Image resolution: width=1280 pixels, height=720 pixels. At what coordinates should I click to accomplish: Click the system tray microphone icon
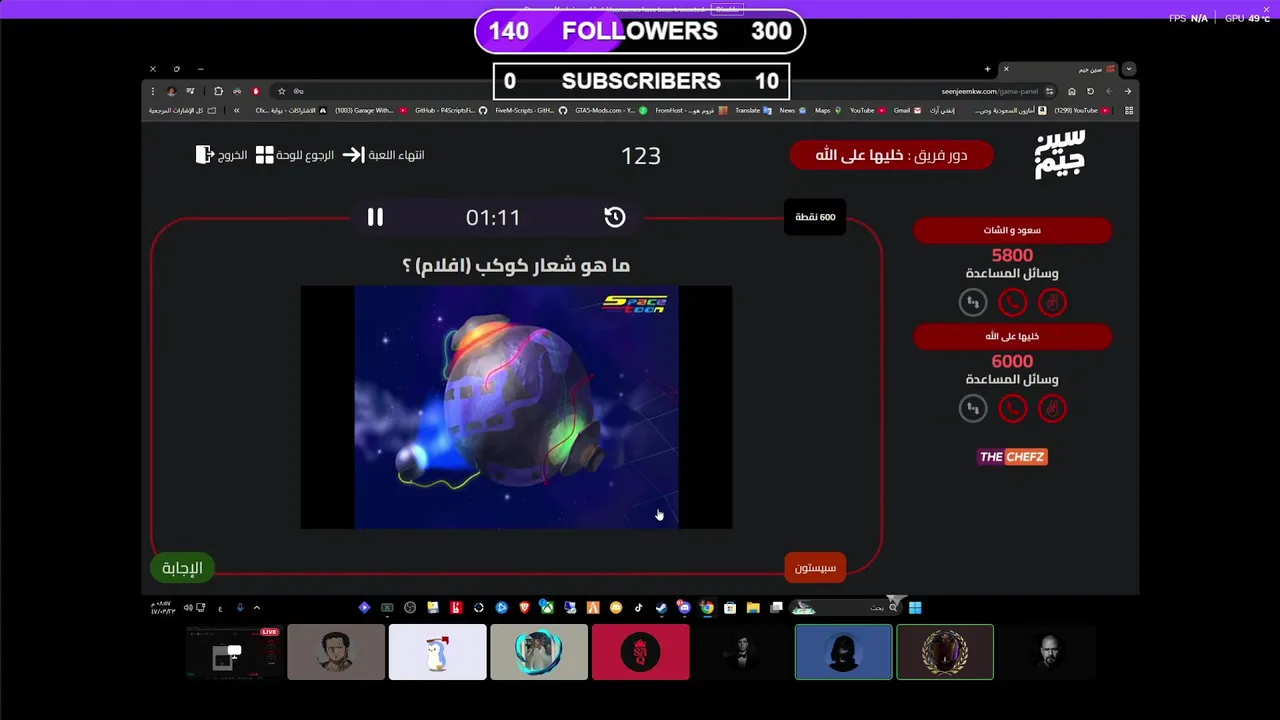tap(240, 607)
